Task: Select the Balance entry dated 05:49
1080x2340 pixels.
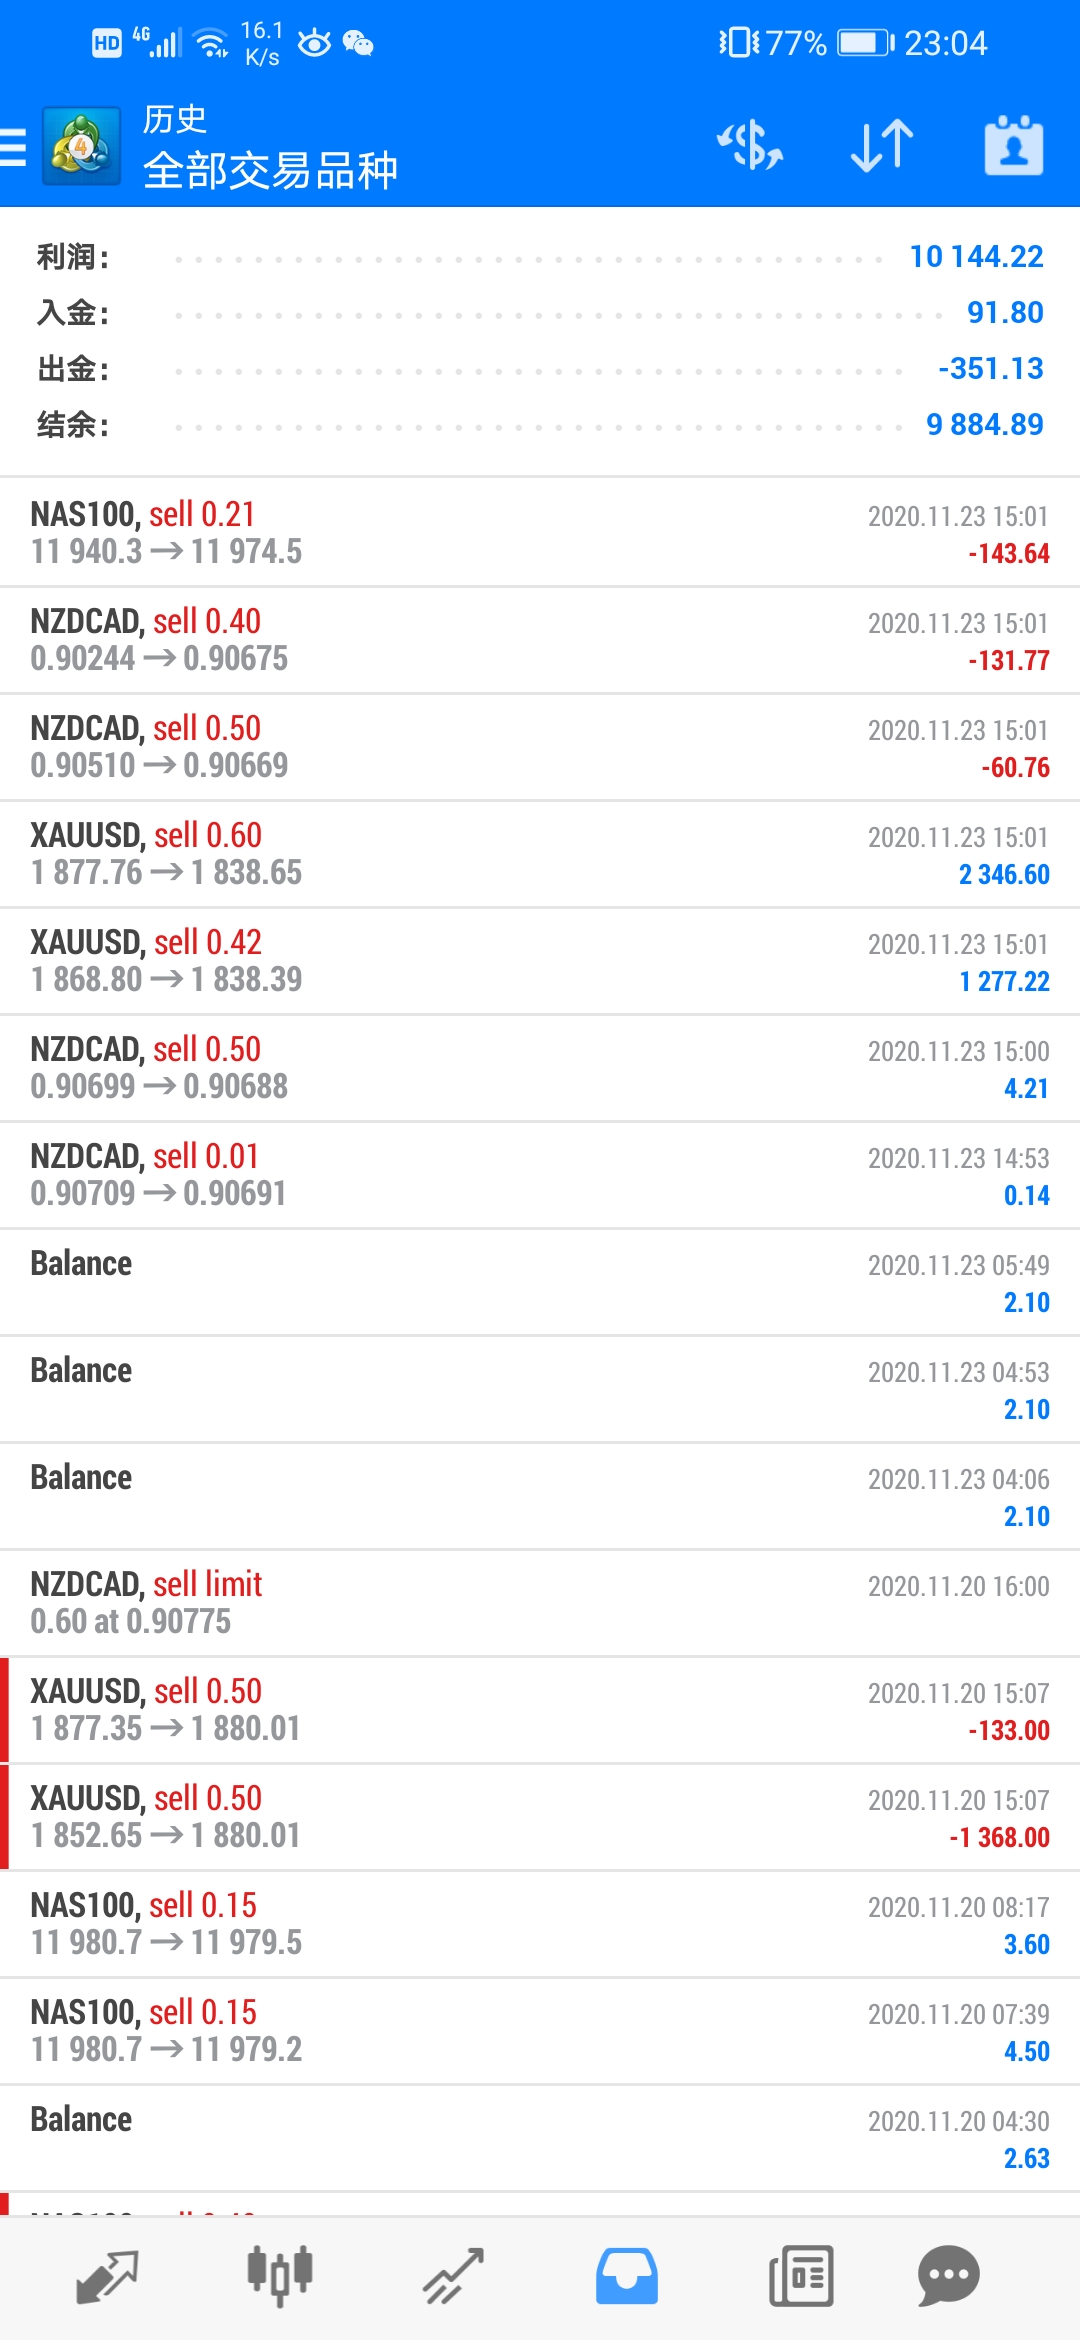Action: tap(540, 1282)
